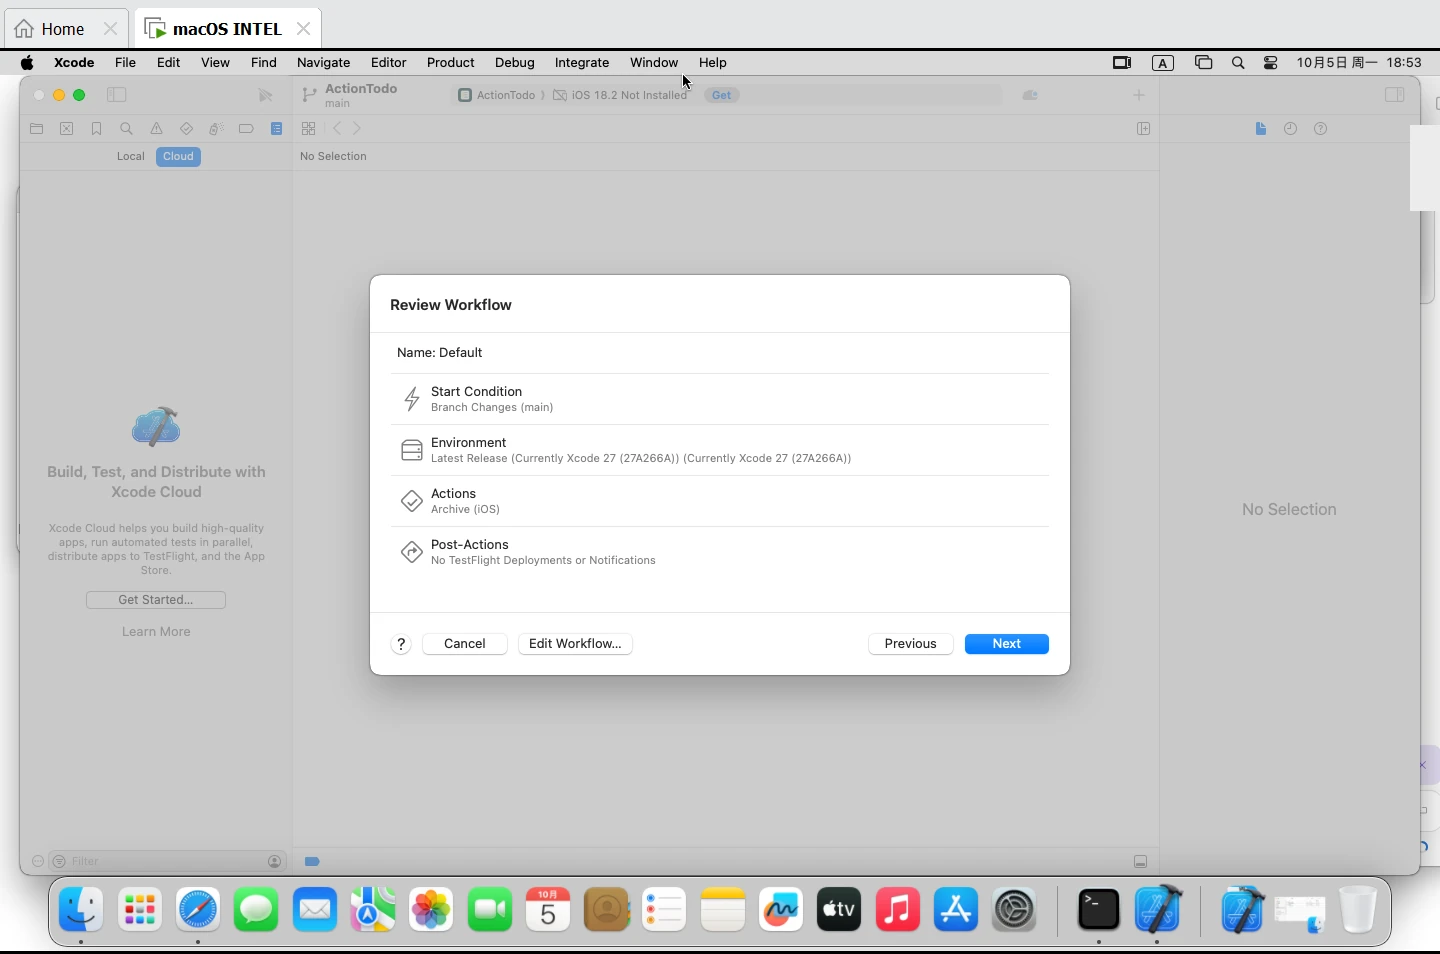The width and height of the screenshot is (1440, 954).
Task: Open the Find navigator magnifier icon
Action: [x=126, y=129]
